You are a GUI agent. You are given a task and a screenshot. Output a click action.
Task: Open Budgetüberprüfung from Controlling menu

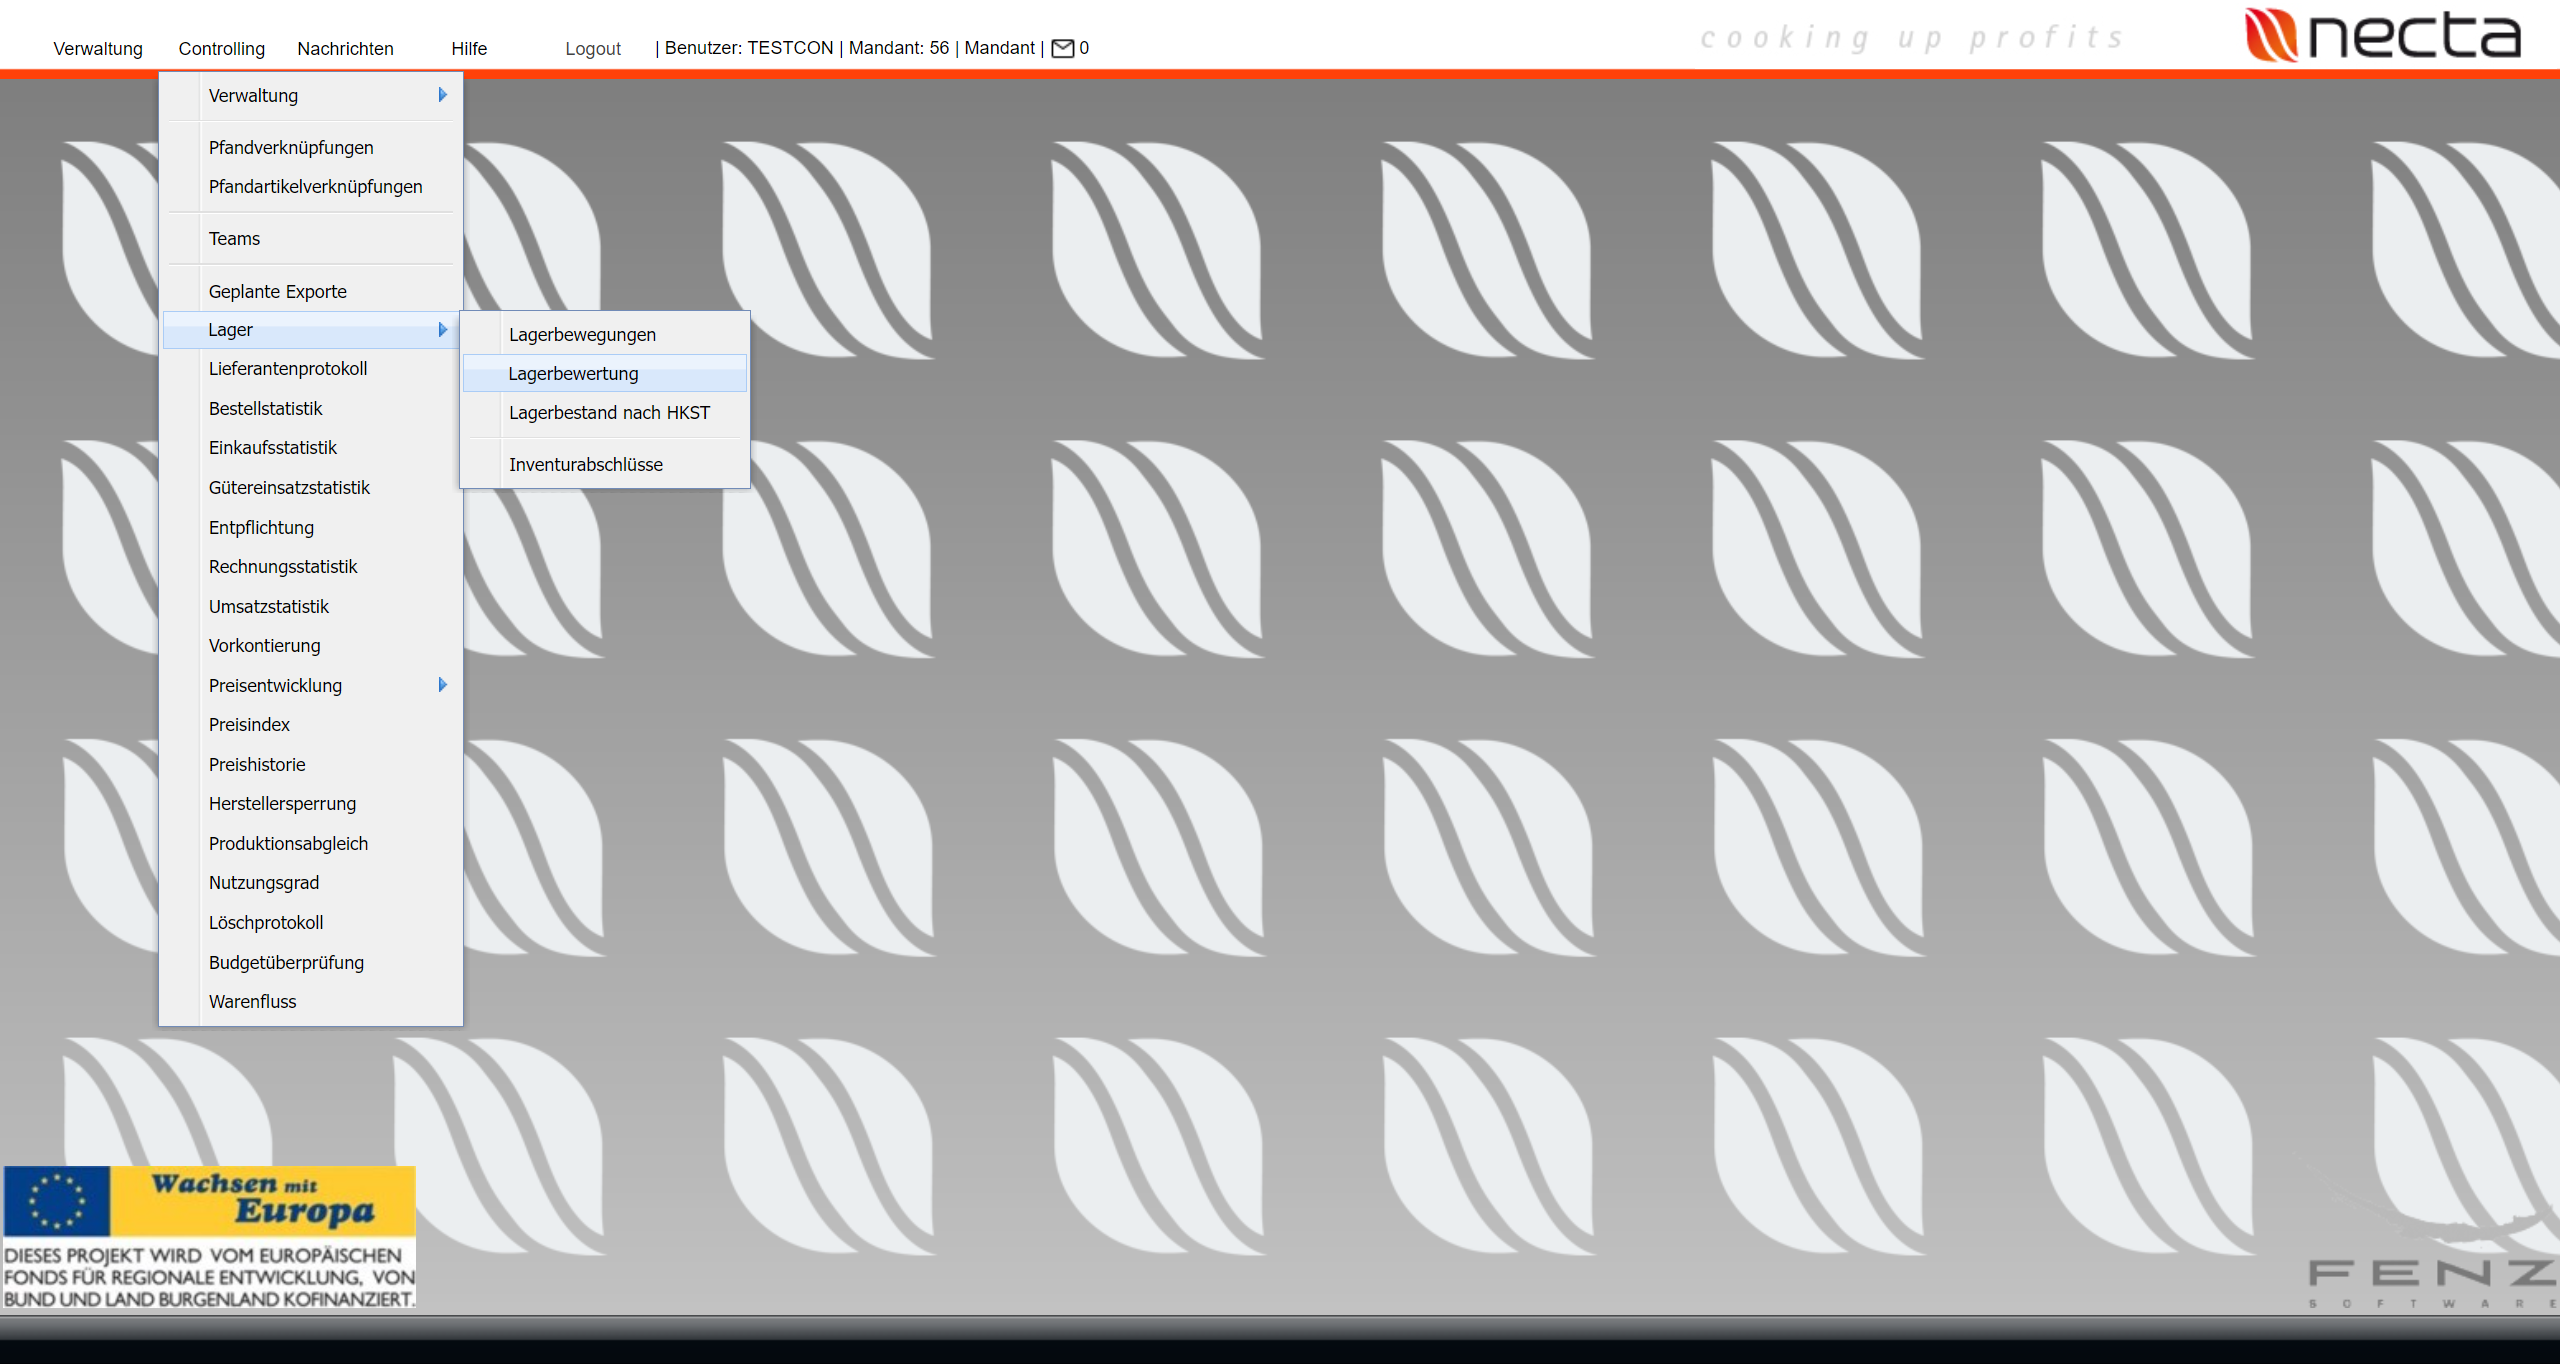(286, 963)
